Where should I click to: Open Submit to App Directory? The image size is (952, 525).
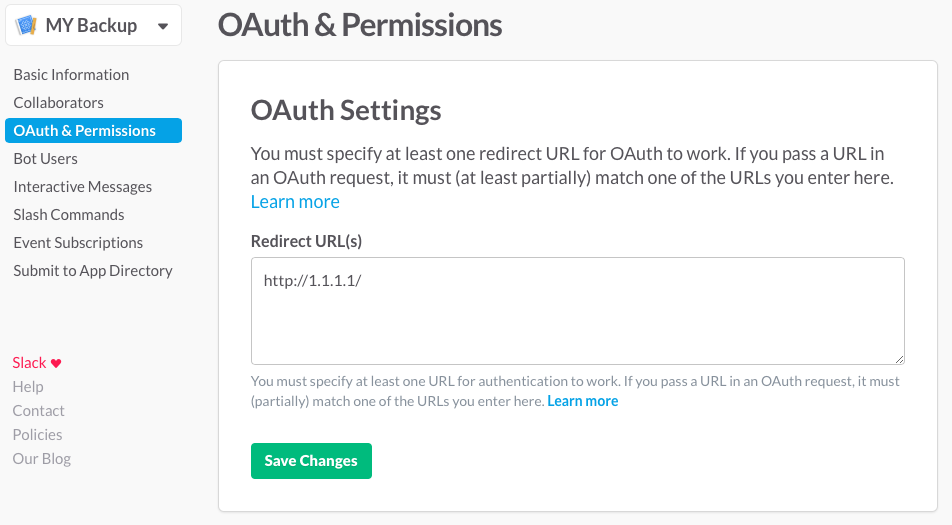coord(92,271)
